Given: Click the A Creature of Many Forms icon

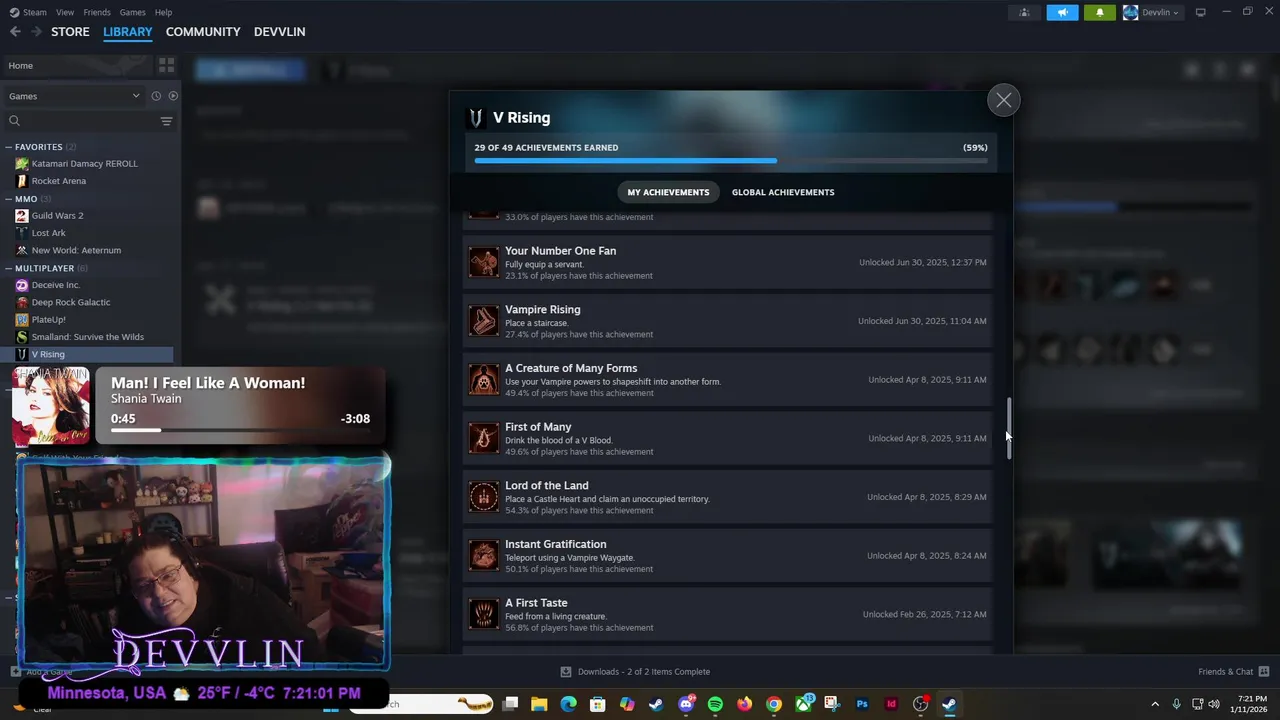Looking at the screenshot, I should pyautogui.click(x=484, y=380).
